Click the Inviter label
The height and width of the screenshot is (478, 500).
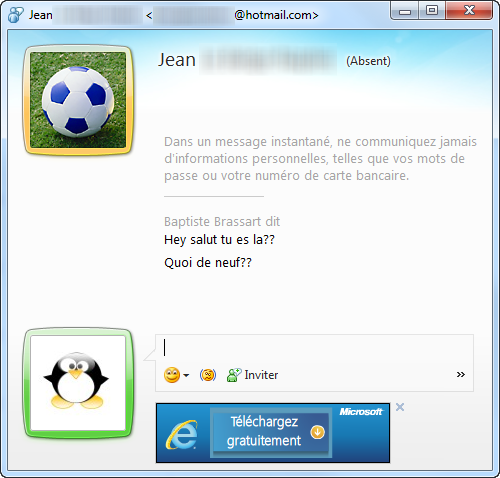click(261, 375)
